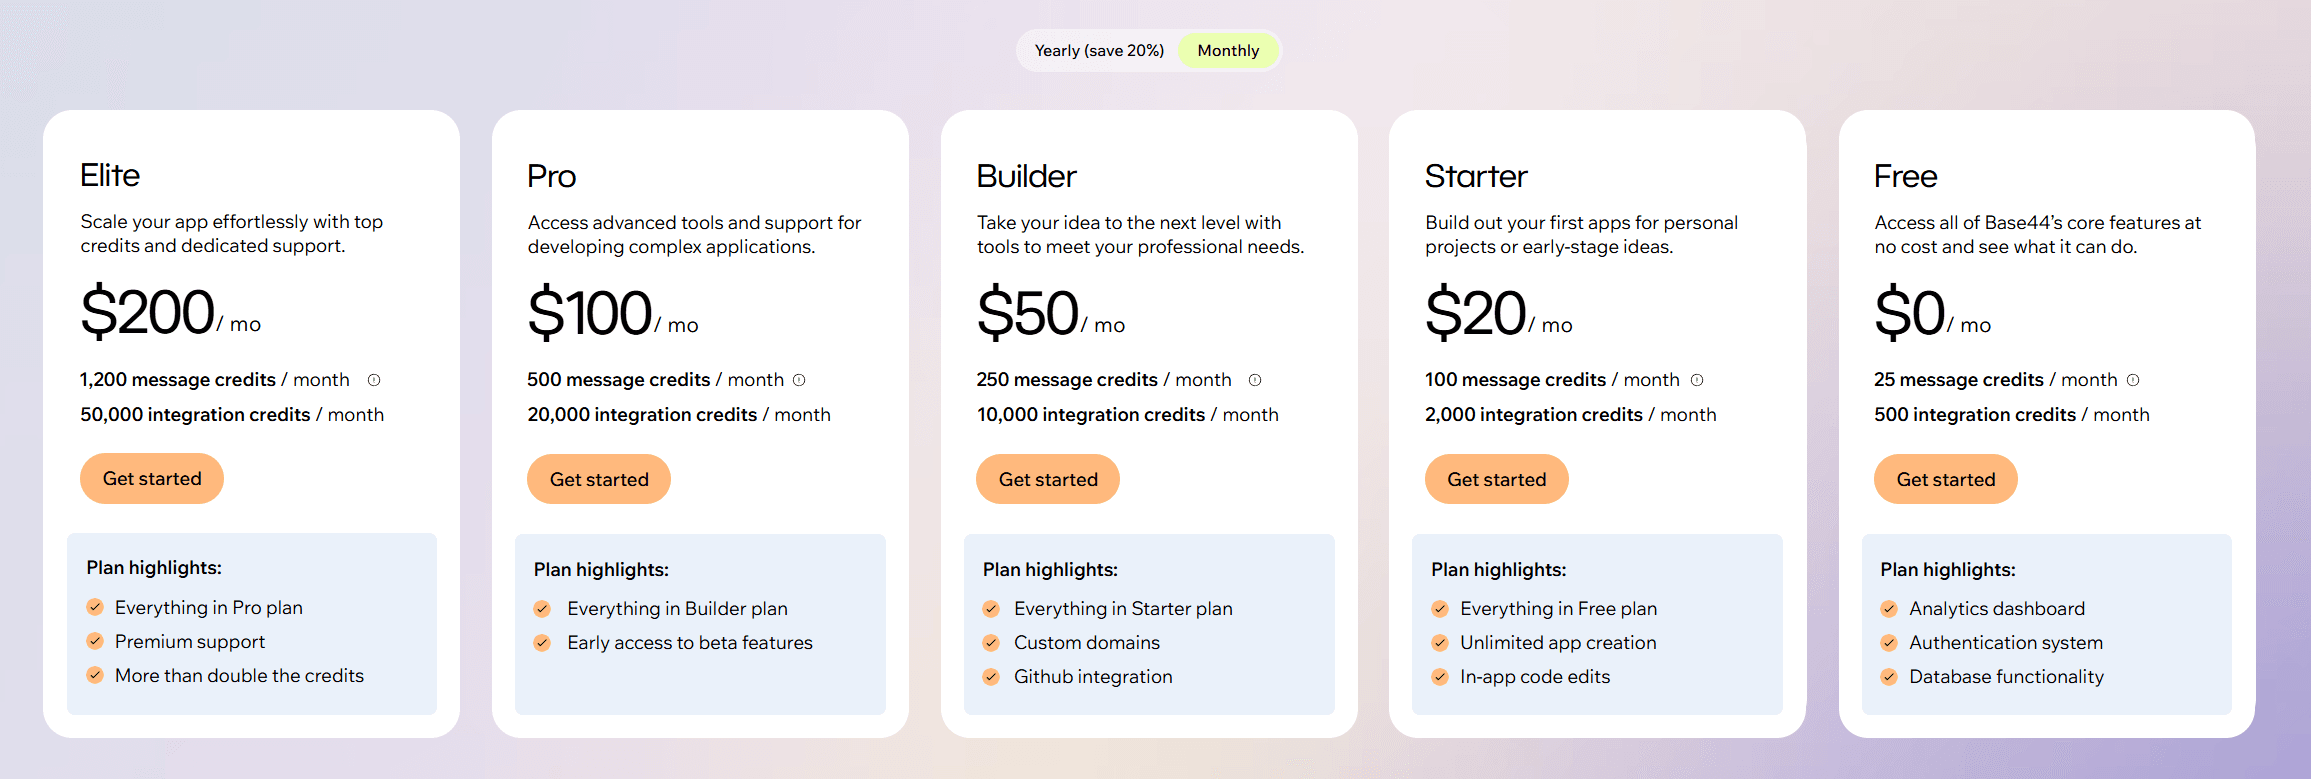Viewport: 2311px width, 779px height.
Task: Get started with the Elite plan
Action: [x=152, y=479]
